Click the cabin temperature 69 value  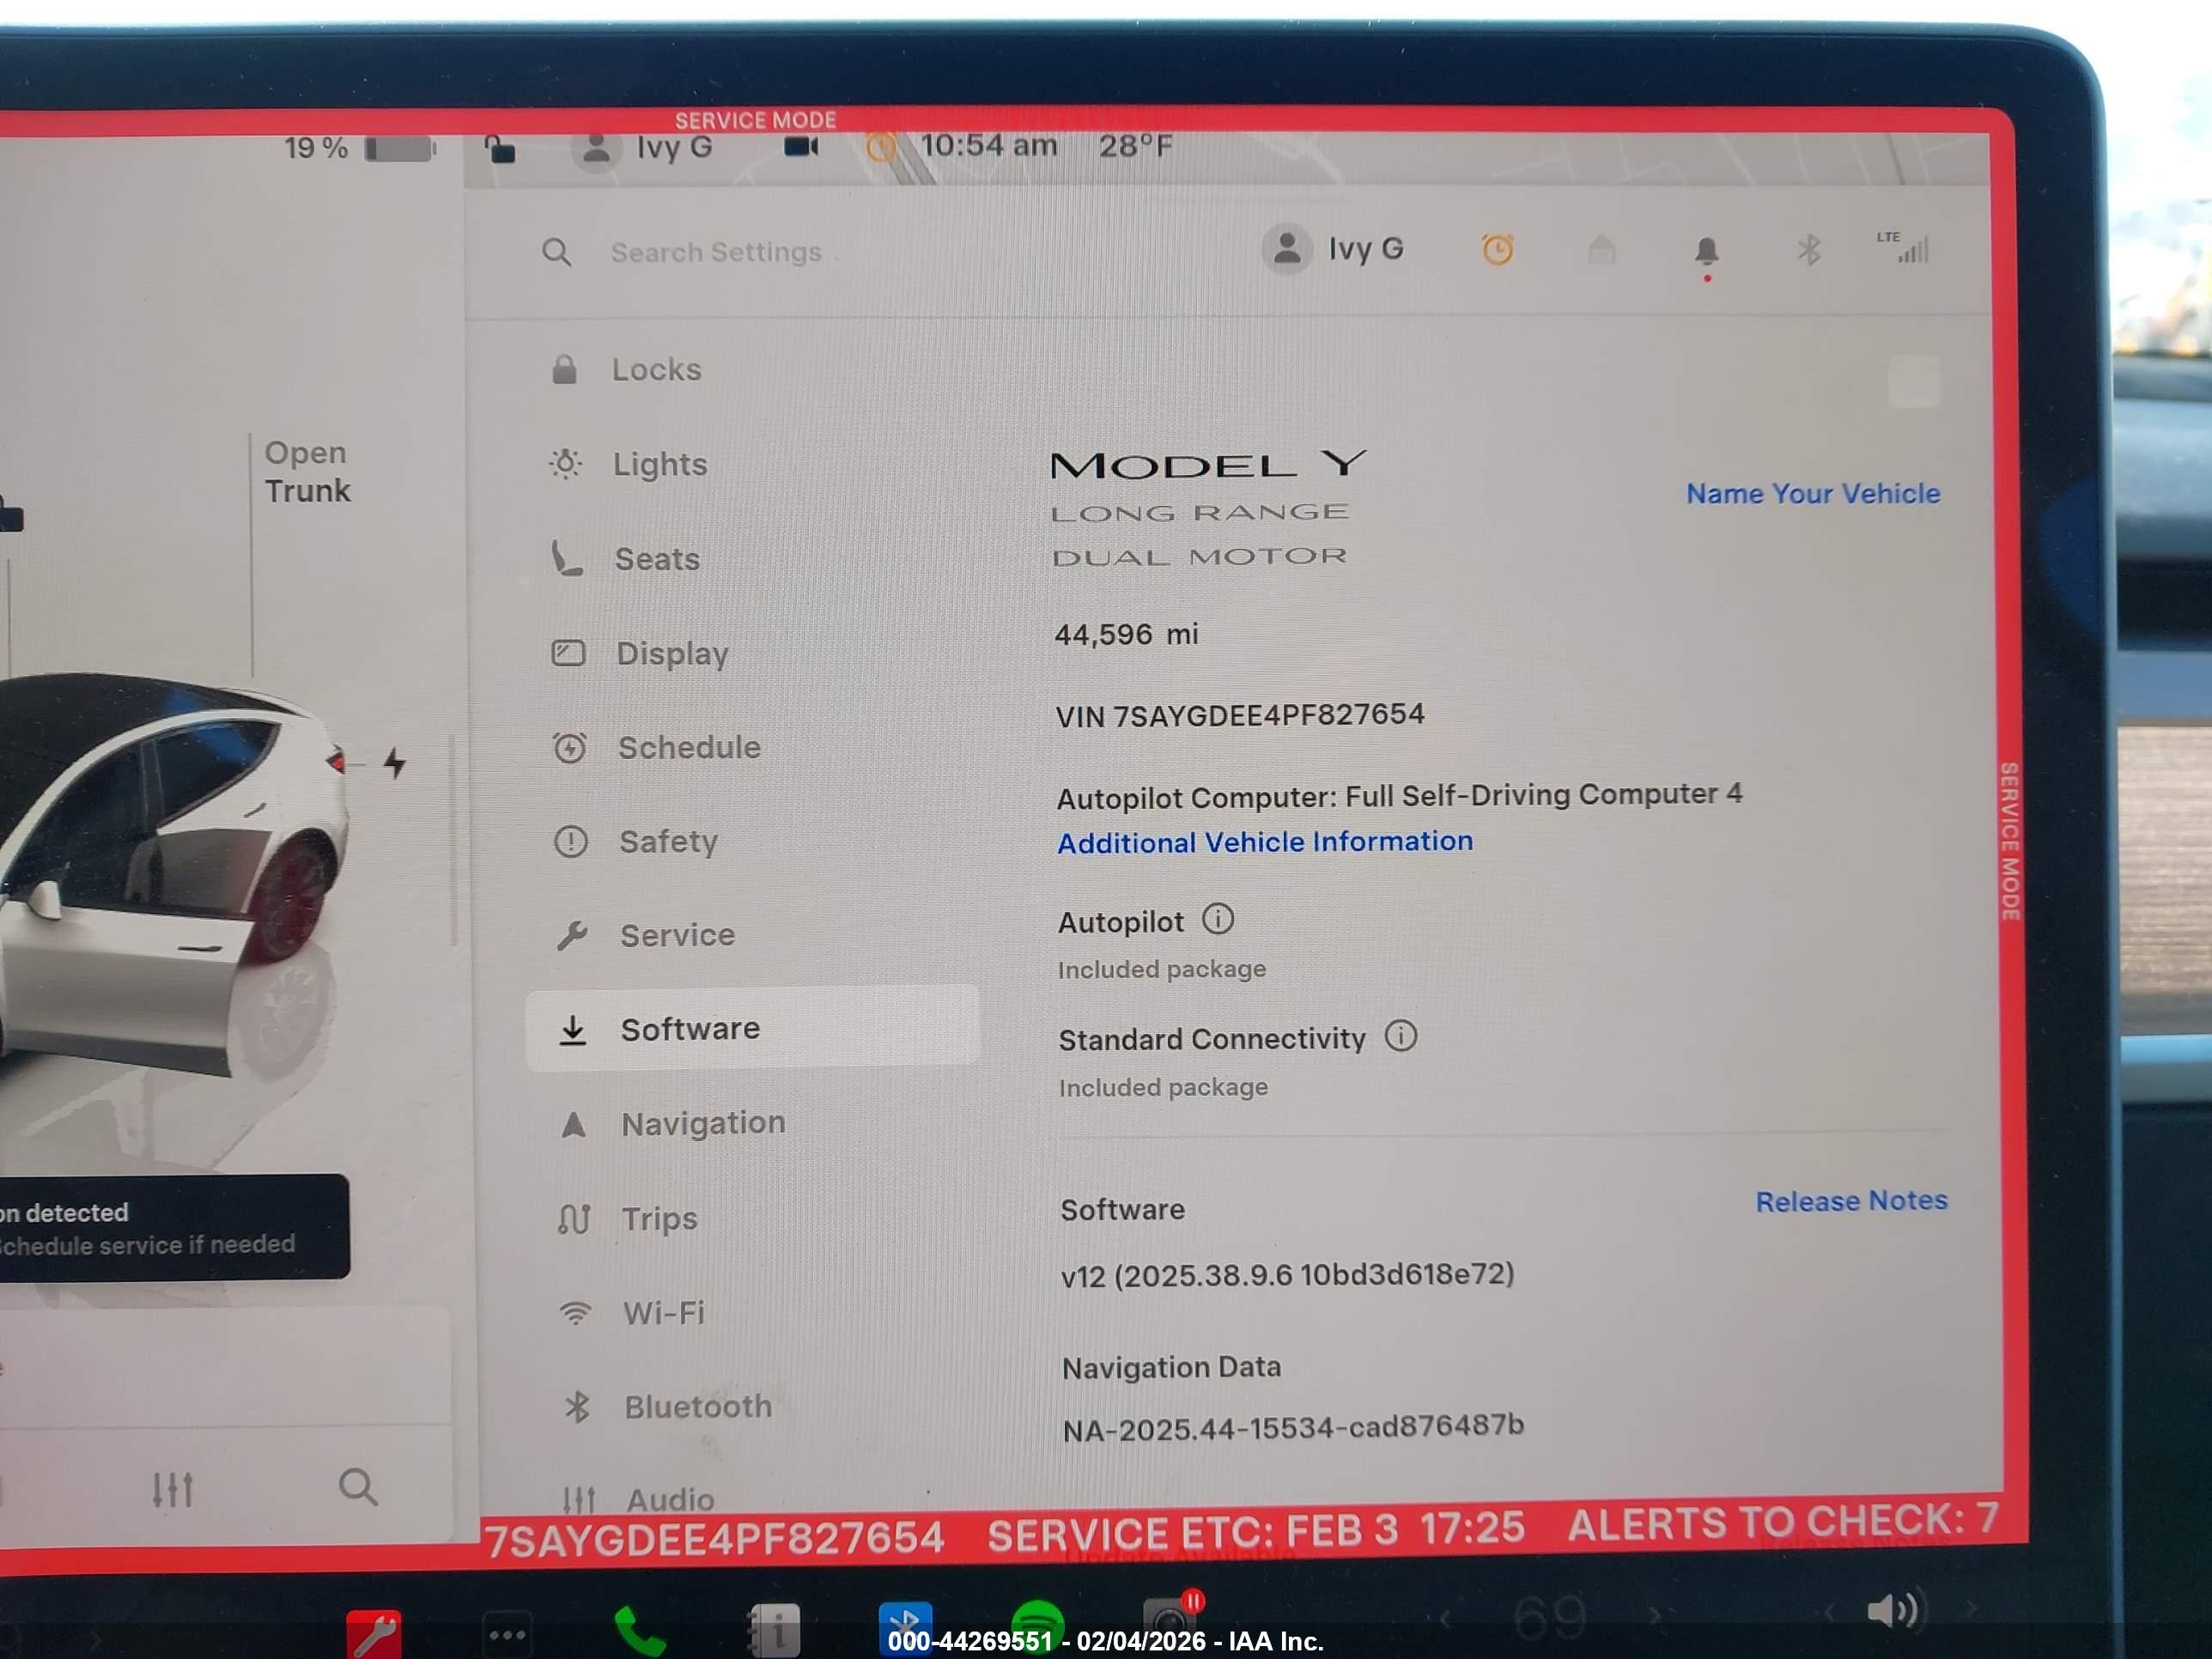pyautogui.click(x=1549, y=1617)
